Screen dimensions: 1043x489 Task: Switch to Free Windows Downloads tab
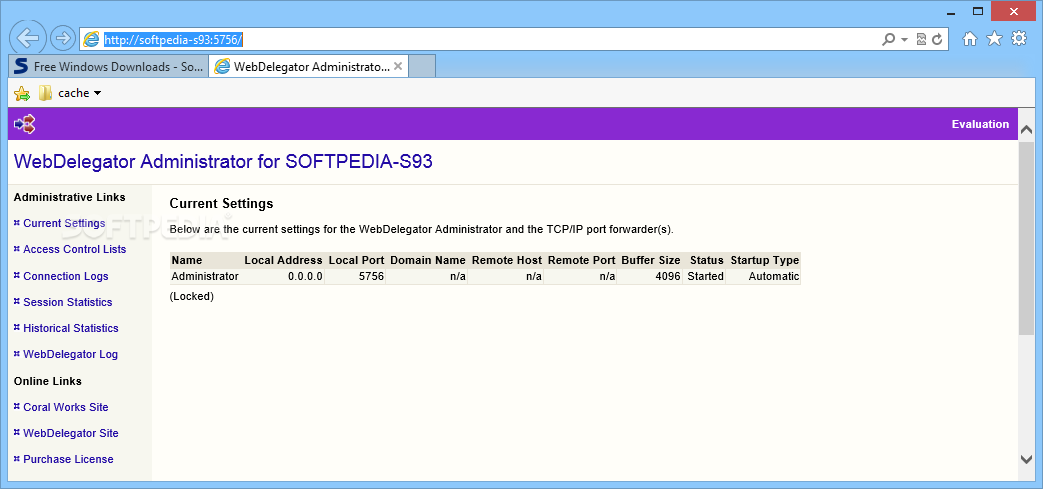pos(109,67)
